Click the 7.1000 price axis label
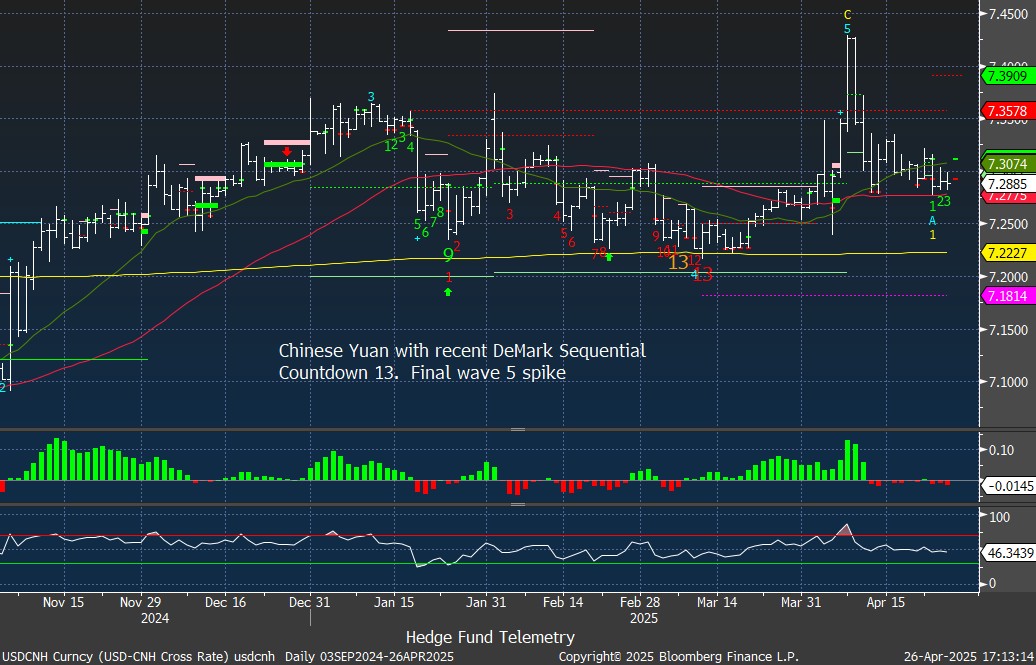This screenshot has width=1036, height=665. click(x=1008, y=382)
